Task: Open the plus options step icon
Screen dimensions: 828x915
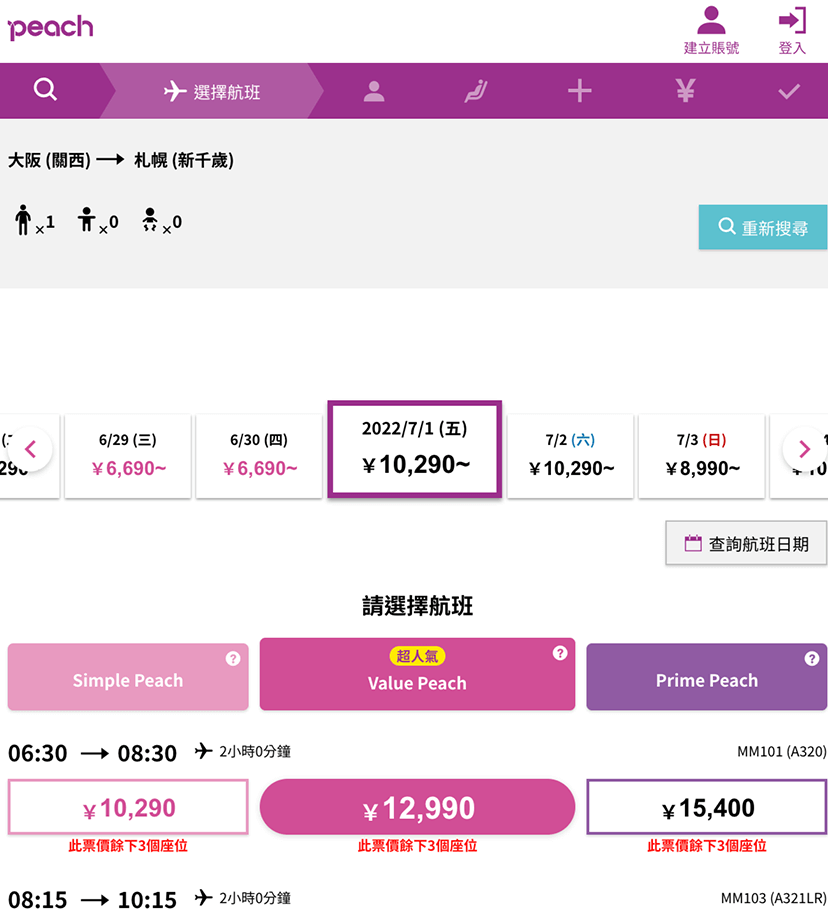Action: (x=579, y=91)
